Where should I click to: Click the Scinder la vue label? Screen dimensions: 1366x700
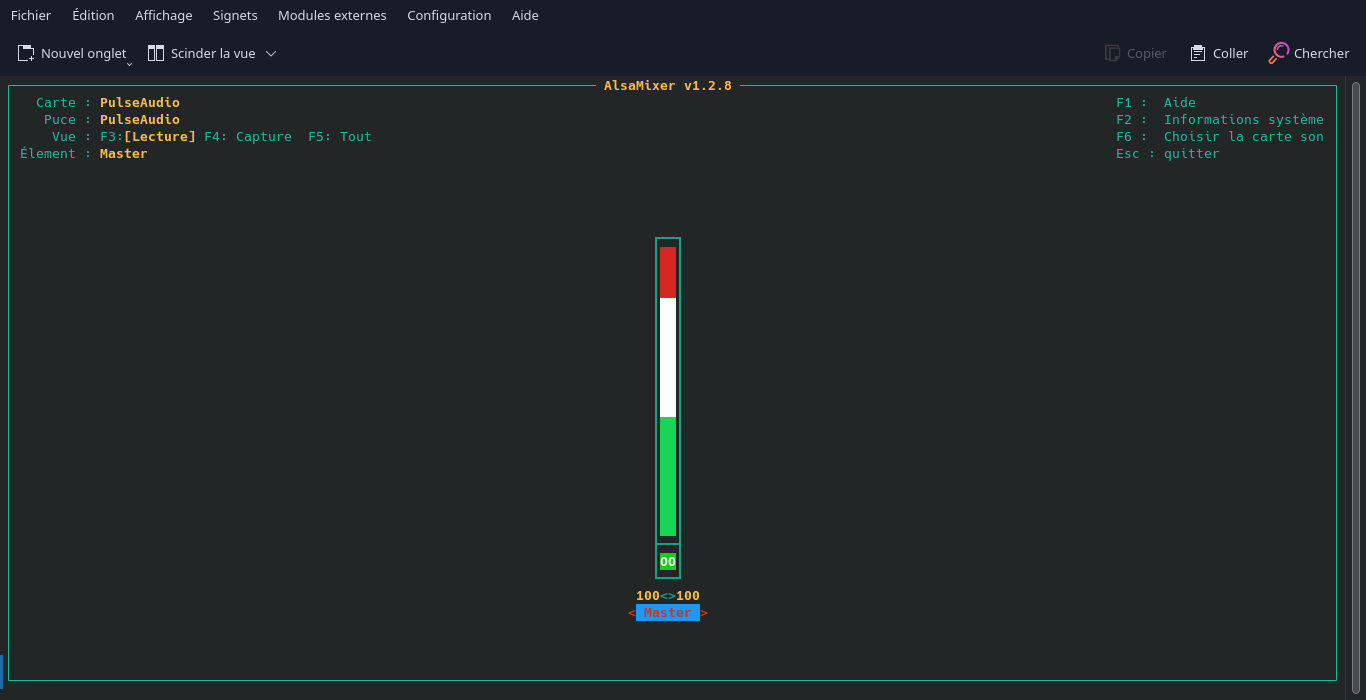pyautogui.click(x=213, y=53)
